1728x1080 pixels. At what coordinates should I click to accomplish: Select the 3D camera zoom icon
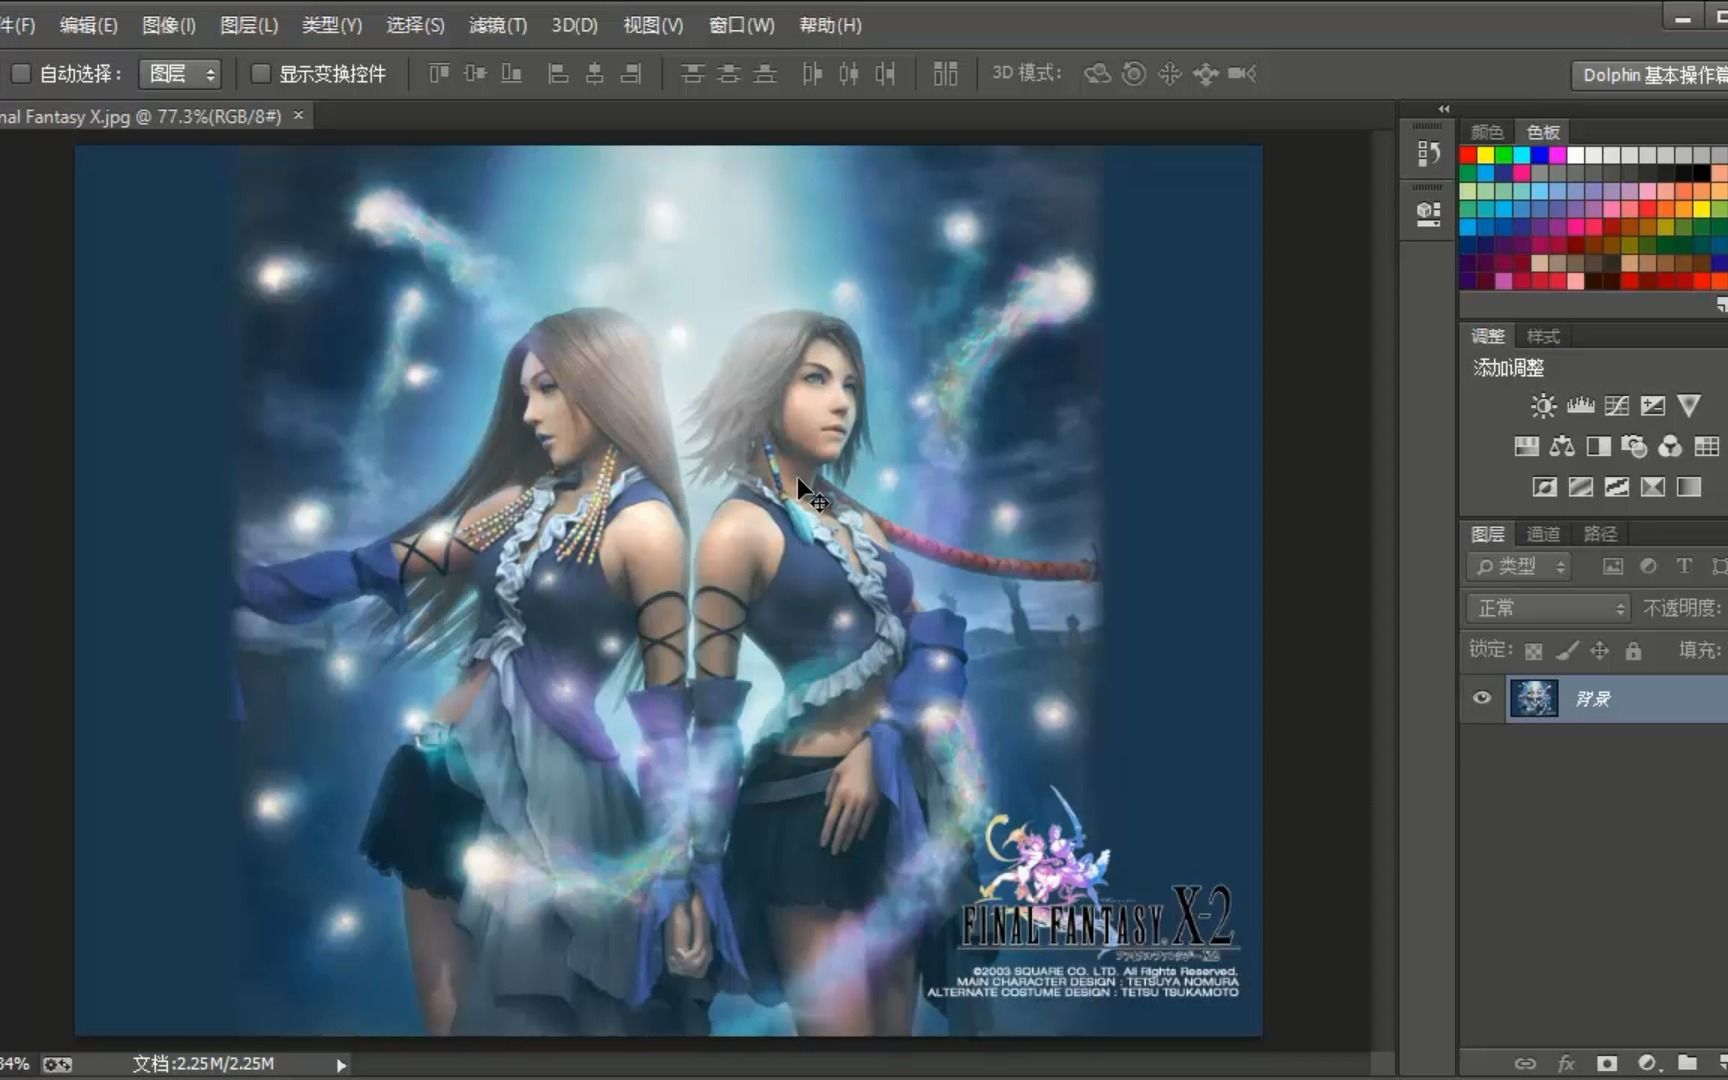pyautogui.click(x=1242, y=73)
